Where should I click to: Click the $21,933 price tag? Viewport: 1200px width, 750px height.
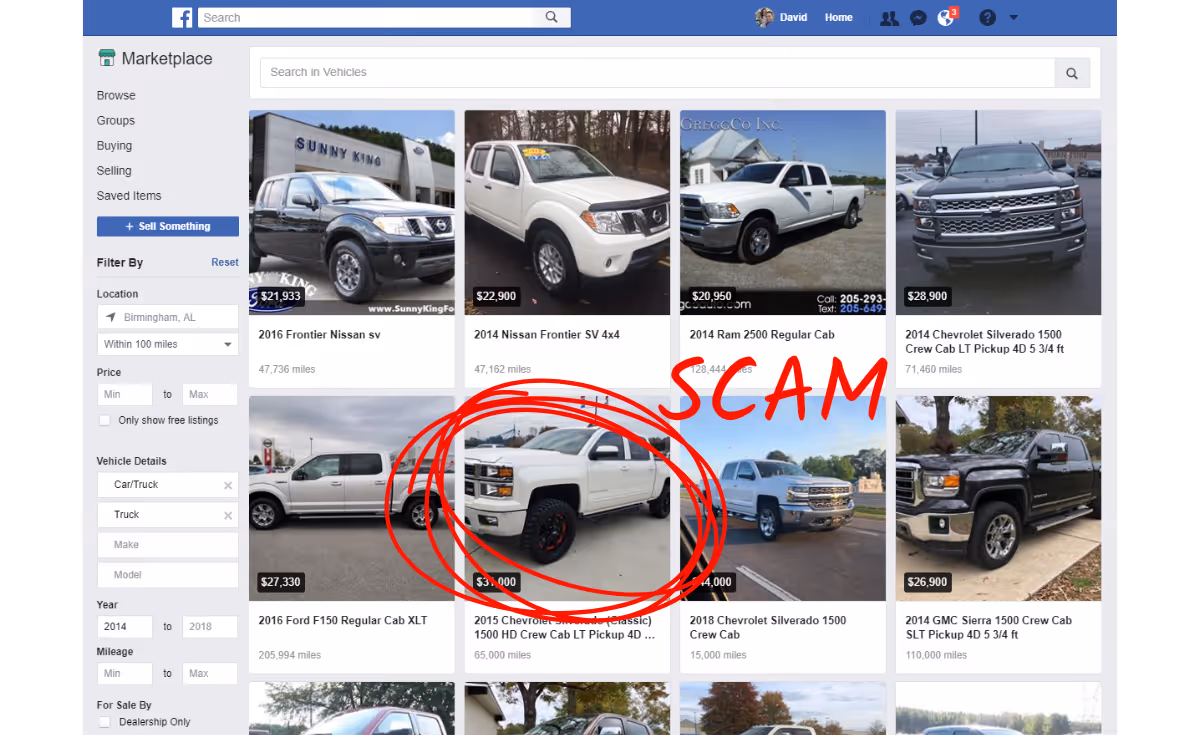point(281,297)
